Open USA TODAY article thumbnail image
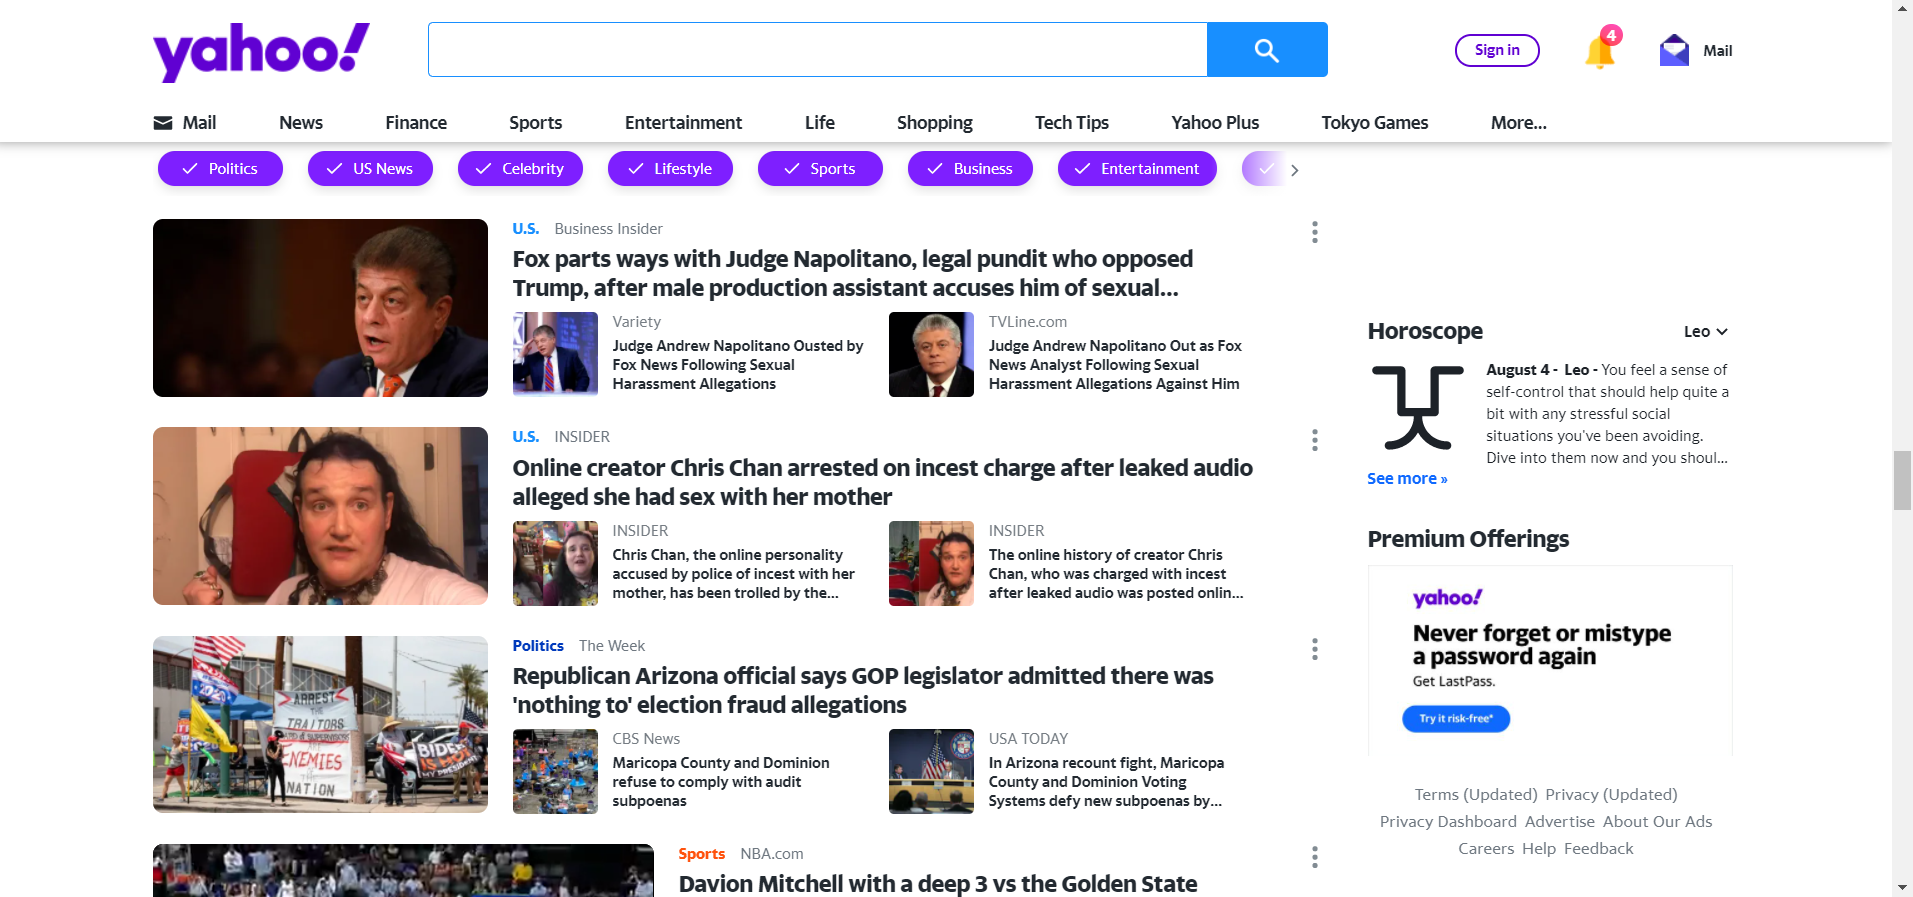Image resolution: width=1913 pixels, height=897 pixels. point(931,771)
